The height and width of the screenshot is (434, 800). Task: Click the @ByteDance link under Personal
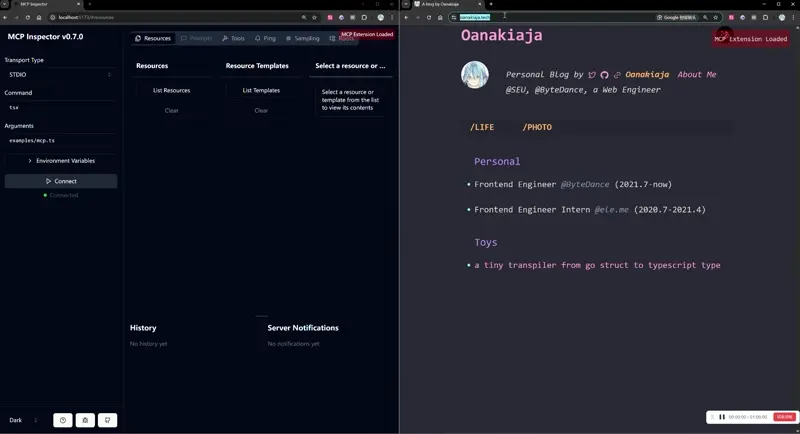[585, 184]
